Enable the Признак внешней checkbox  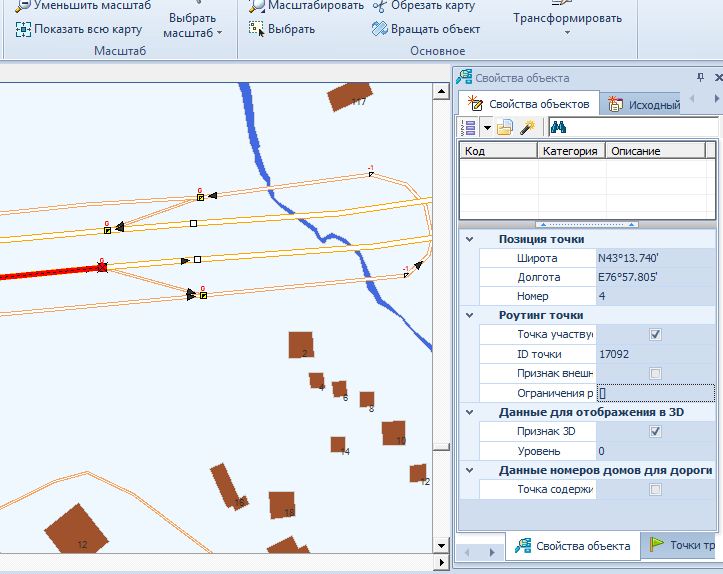coord(655,373)
